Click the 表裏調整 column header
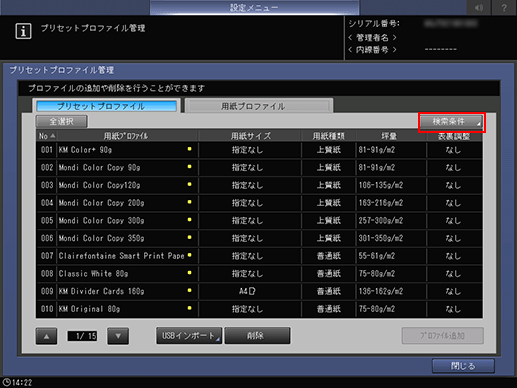Viewport: 517px width, 388px height. coord(454,136)
